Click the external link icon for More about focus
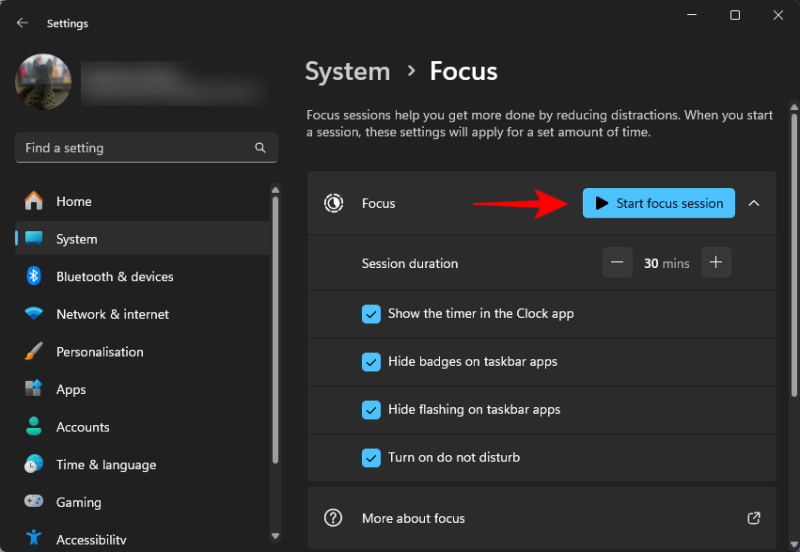Screen dimensions: 800x552 click(x=754, y=518)
